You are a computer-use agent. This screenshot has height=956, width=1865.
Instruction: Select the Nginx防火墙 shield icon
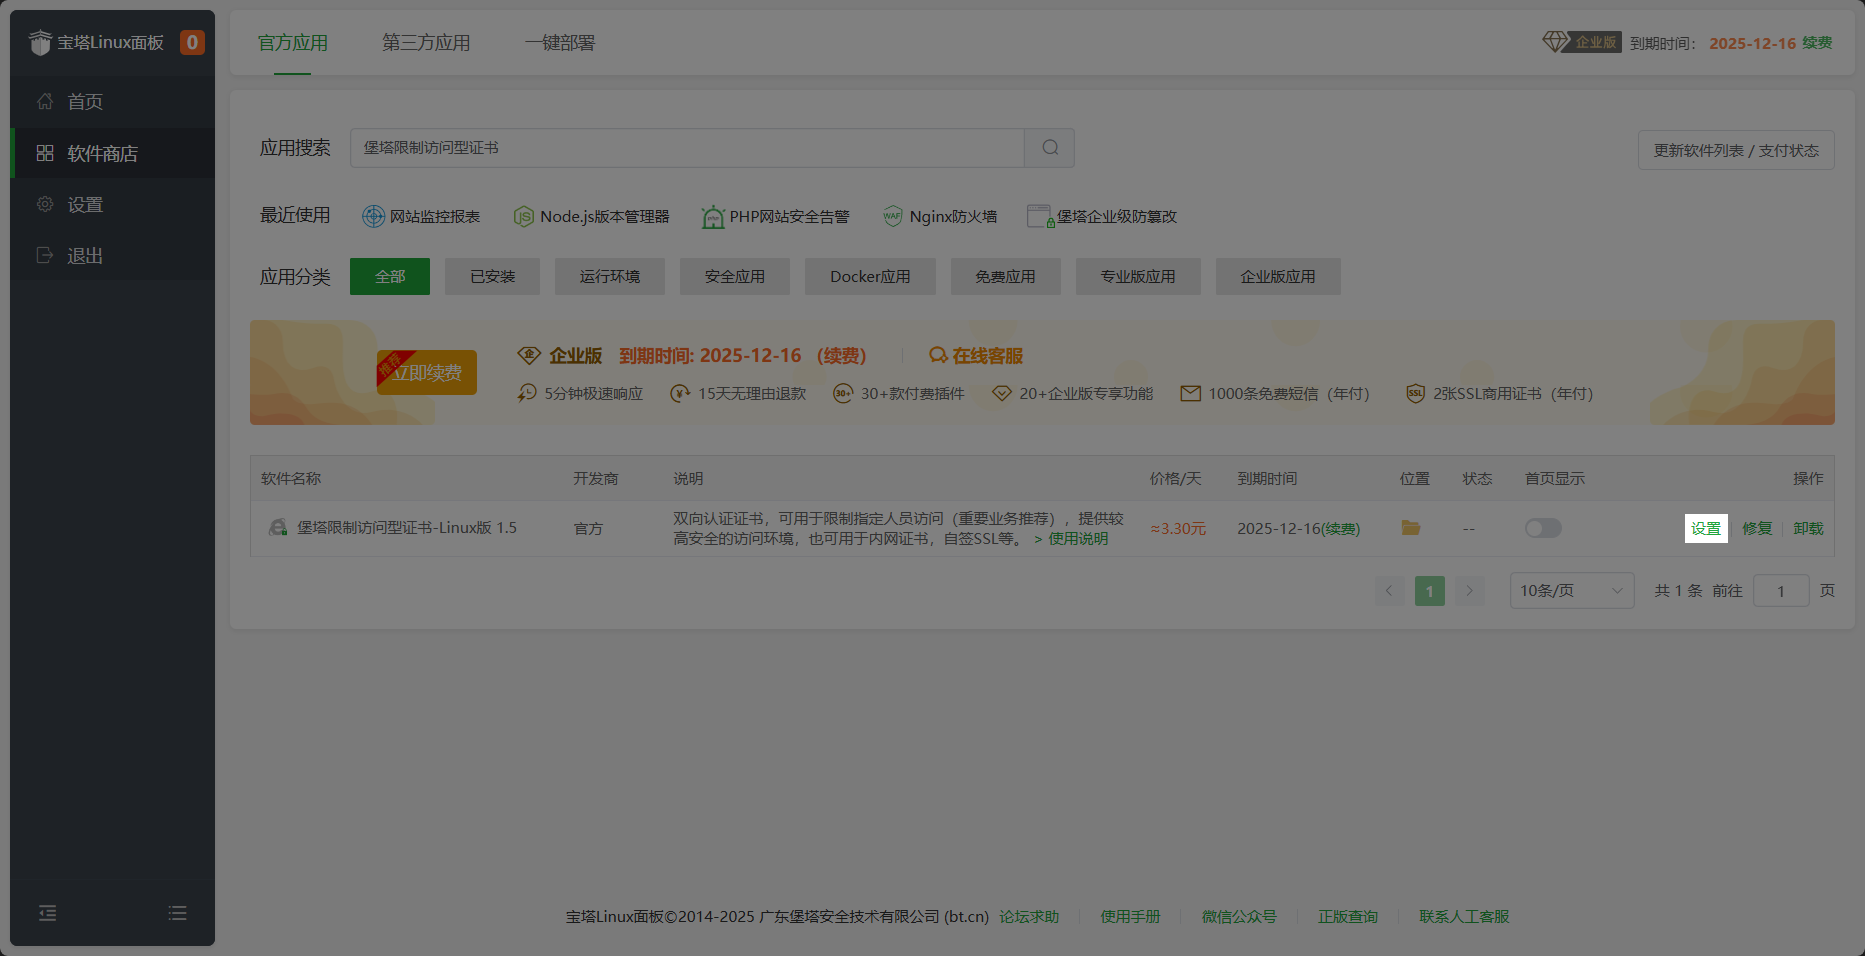(x=891, y=216)
